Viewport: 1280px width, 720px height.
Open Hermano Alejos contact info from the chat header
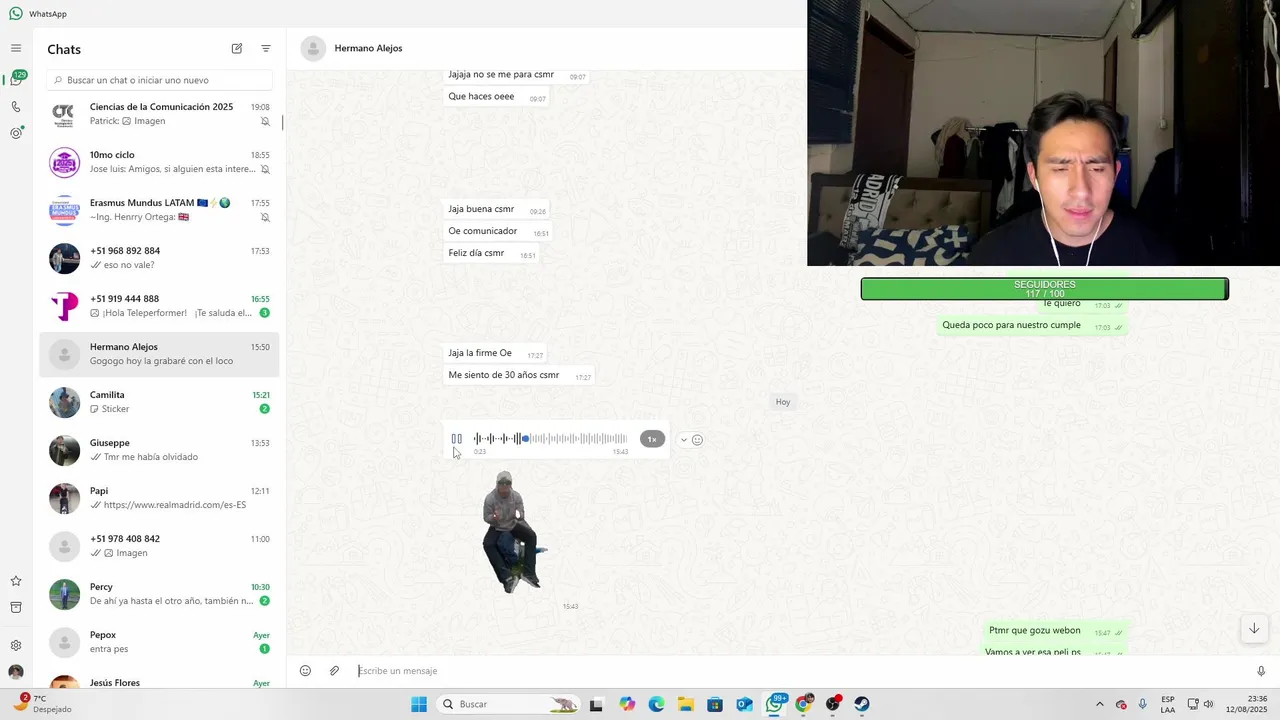pos(368,48)
